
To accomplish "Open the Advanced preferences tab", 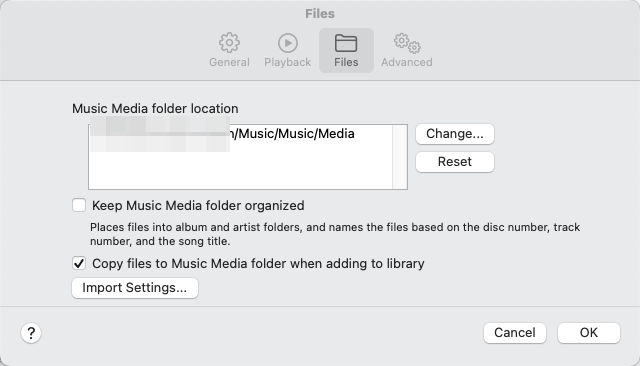I will tap(407, 50).
